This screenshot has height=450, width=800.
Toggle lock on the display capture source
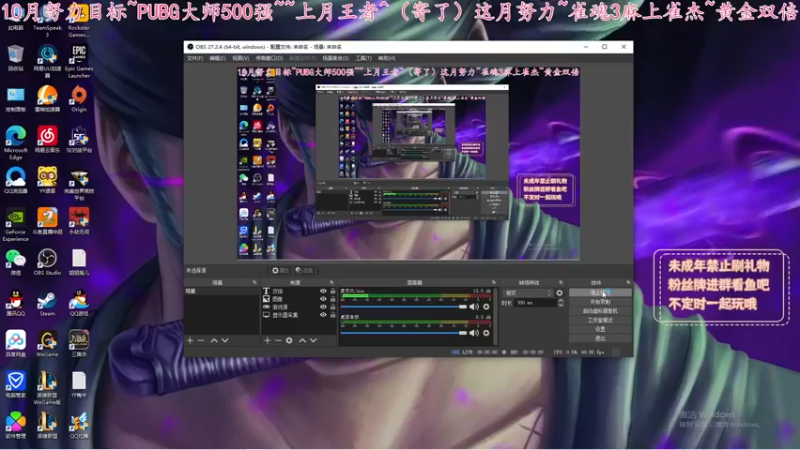click(x=333, y=315)
